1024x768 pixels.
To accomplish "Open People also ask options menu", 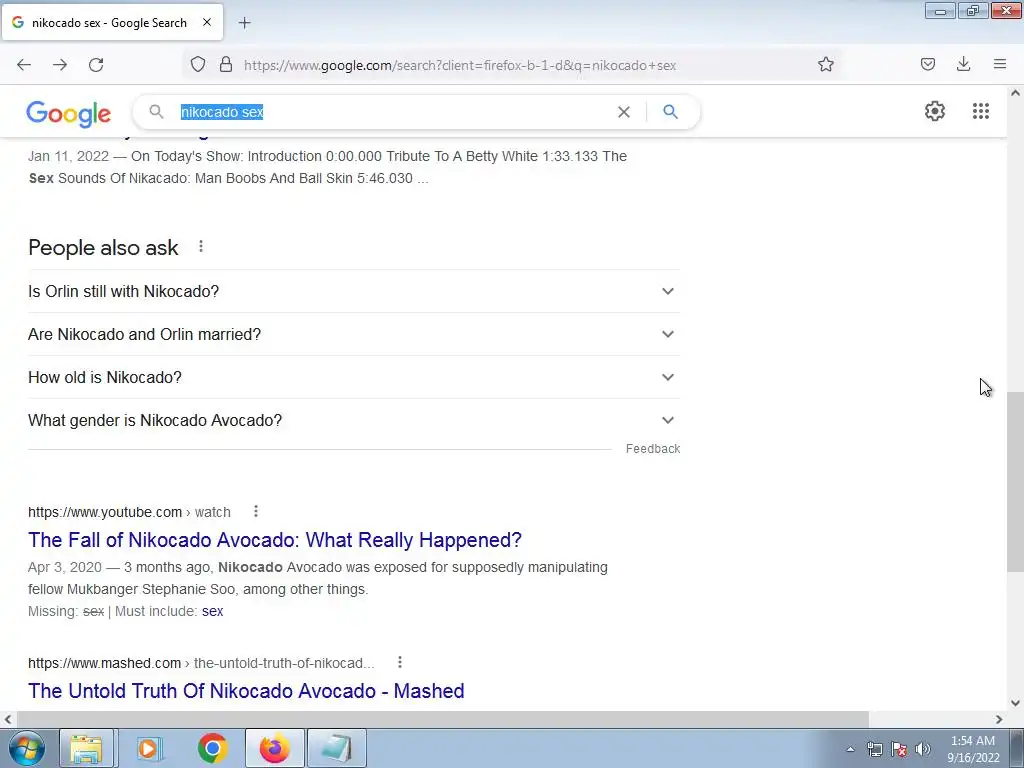I will coord(201,246).
